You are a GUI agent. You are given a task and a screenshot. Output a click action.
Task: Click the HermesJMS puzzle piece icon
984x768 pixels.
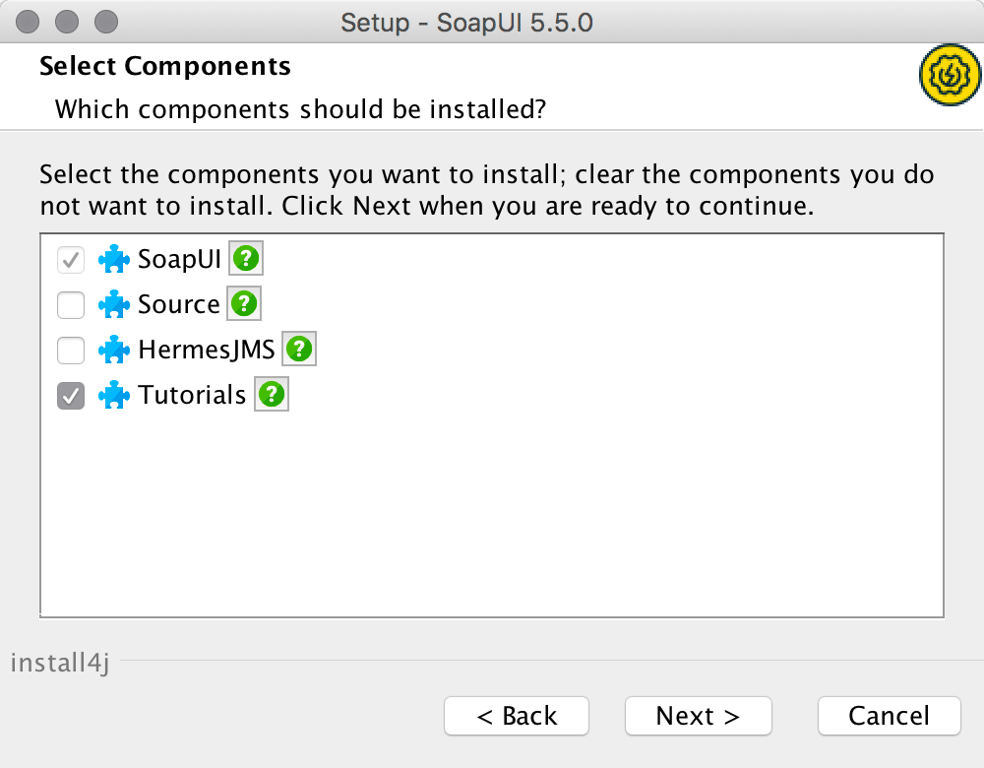pyautogui.click(x=114, y=349)
